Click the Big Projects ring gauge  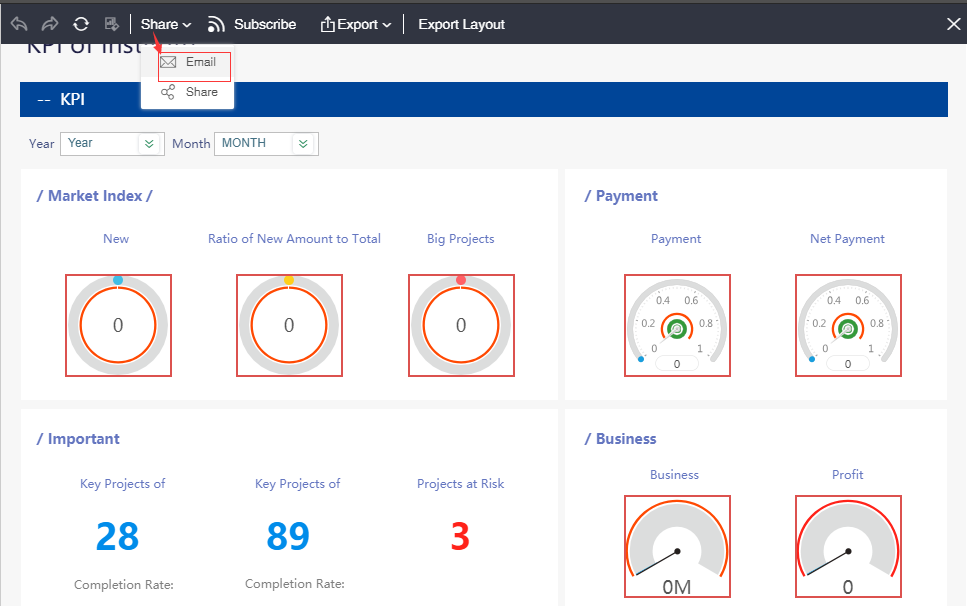coord(461,325)
